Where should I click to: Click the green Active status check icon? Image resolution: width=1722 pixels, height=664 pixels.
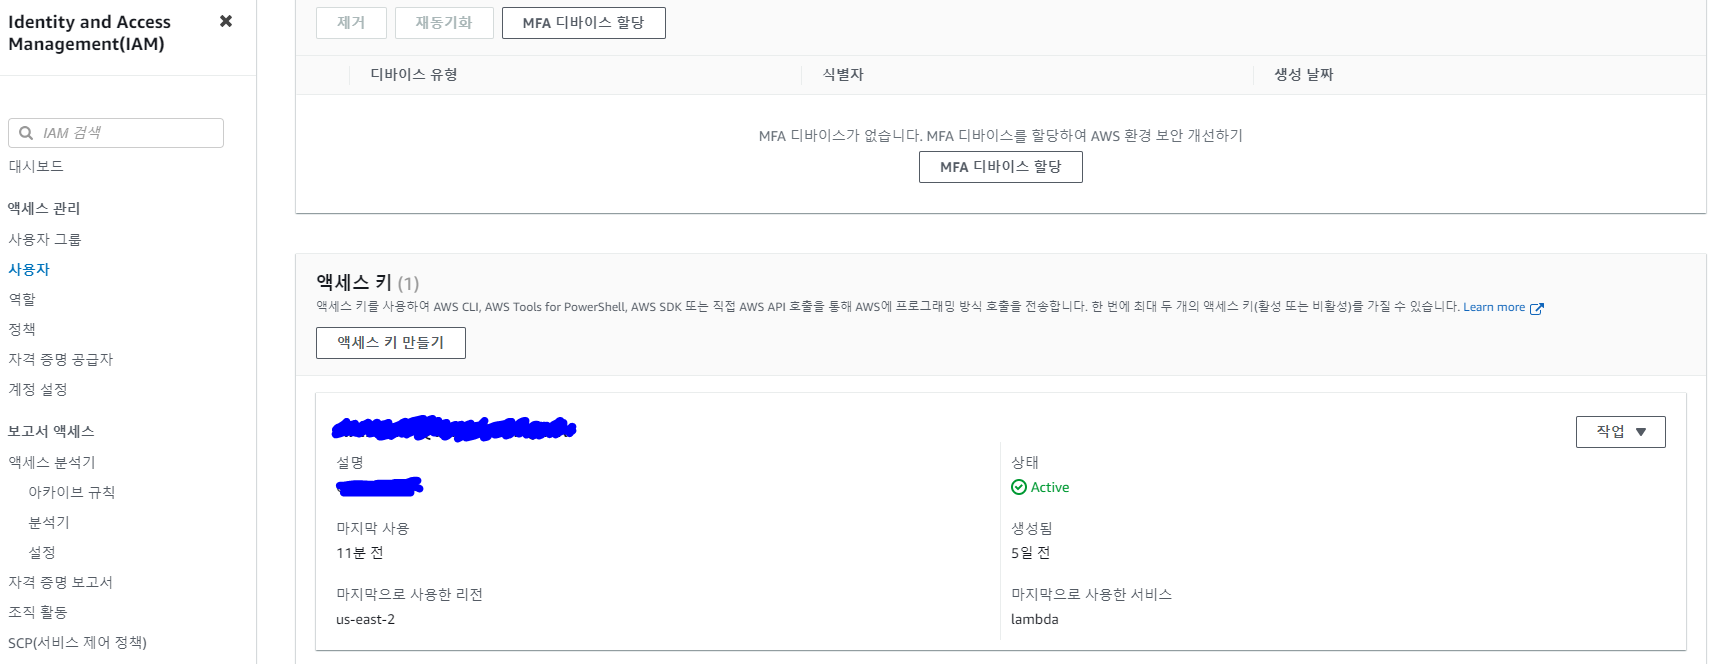tap(1019, 487)
